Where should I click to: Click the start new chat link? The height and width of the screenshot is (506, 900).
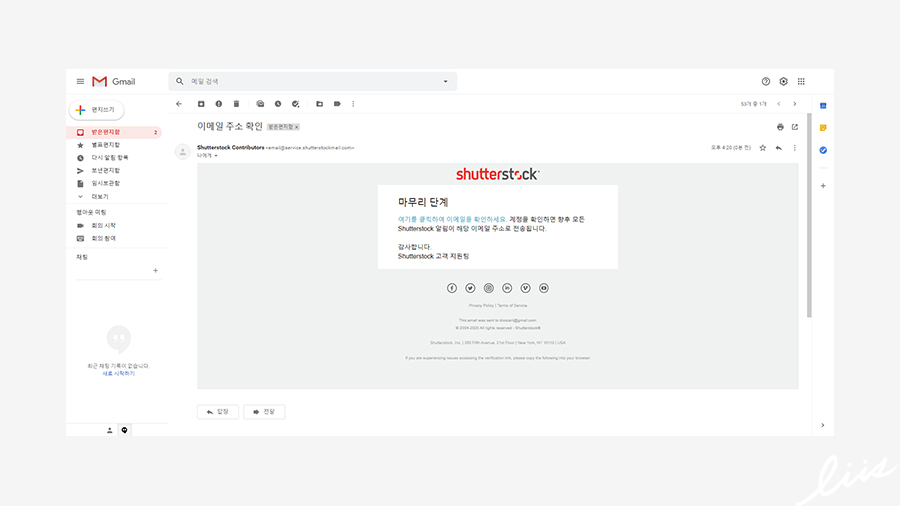point(119,373)
